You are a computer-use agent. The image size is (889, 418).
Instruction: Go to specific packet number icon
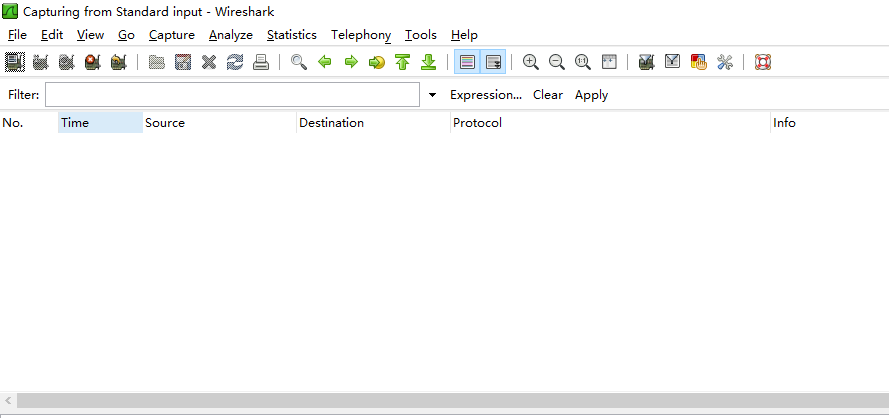click(377, 62)
